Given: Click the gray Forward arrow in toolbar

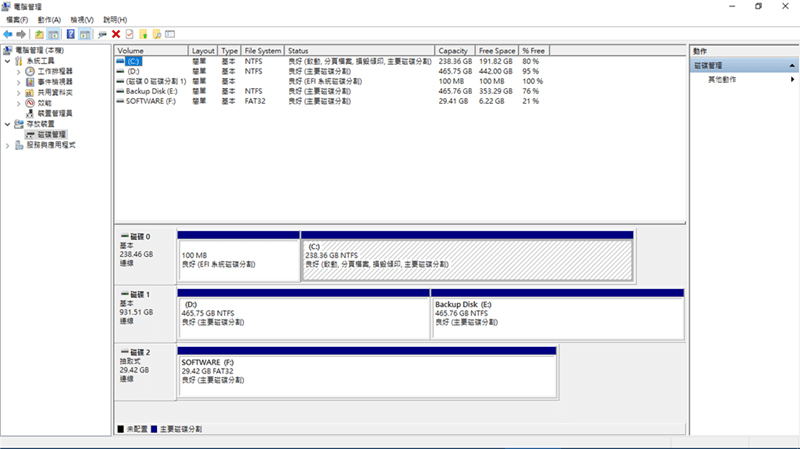Looking at the screenshot, I should 21,34.
